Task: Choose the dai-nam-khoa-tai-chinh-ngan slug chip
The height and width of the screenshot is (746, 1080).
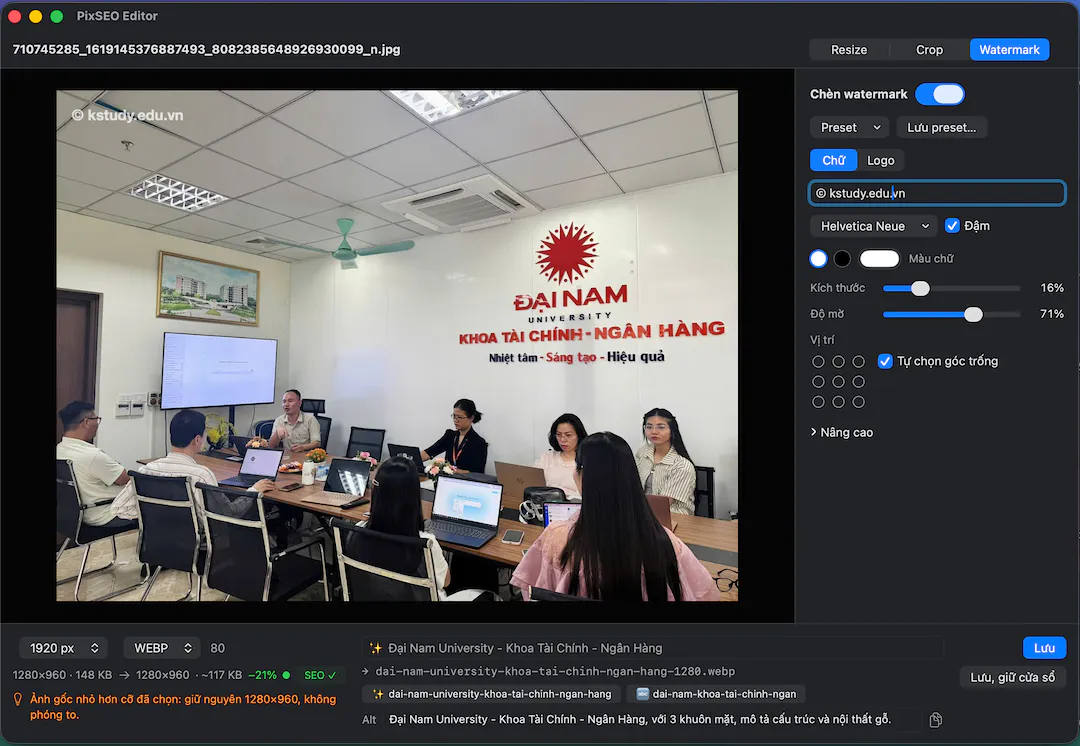Action: coord(716,694)
